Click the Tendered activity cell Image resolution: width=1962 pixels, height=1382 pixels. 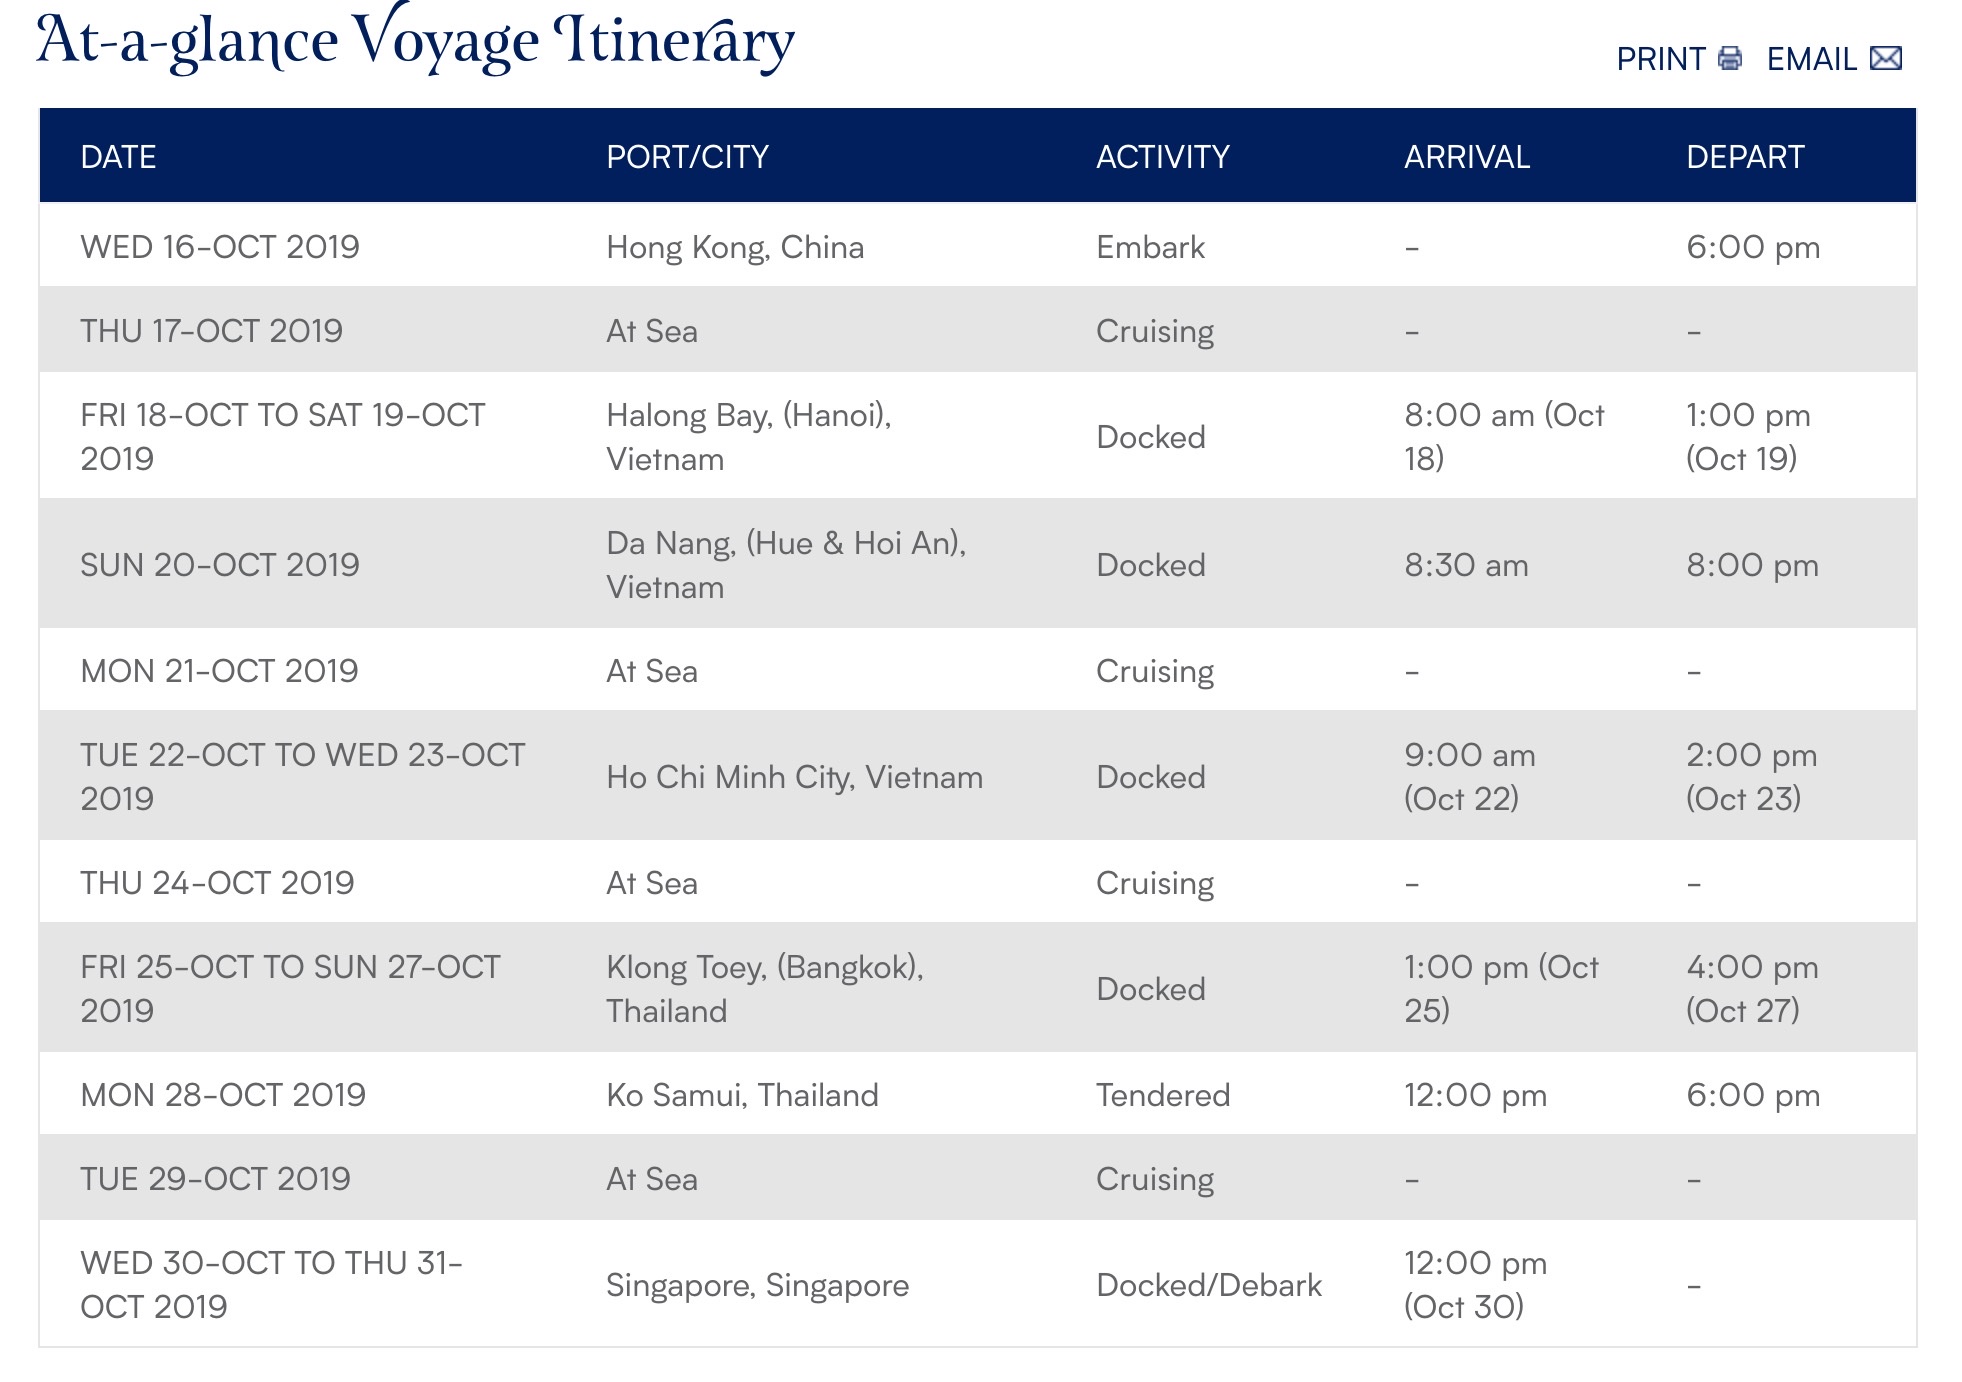point(1162,1095)
